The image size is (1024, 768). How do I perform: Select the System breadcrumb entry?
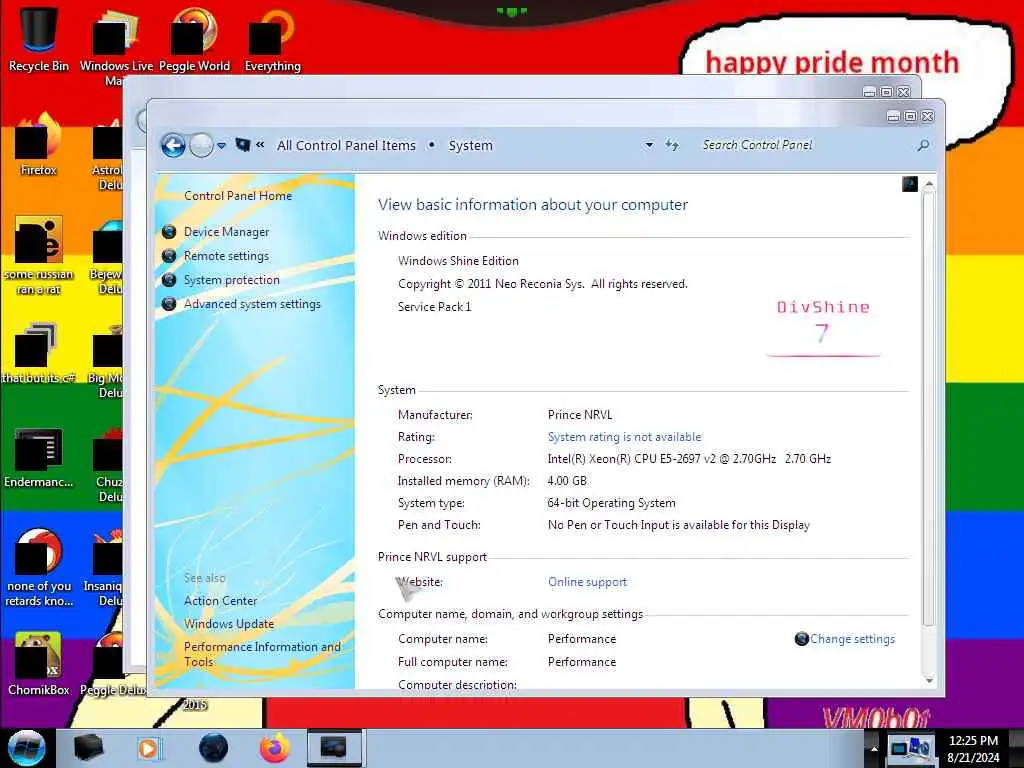click(470, 146)
